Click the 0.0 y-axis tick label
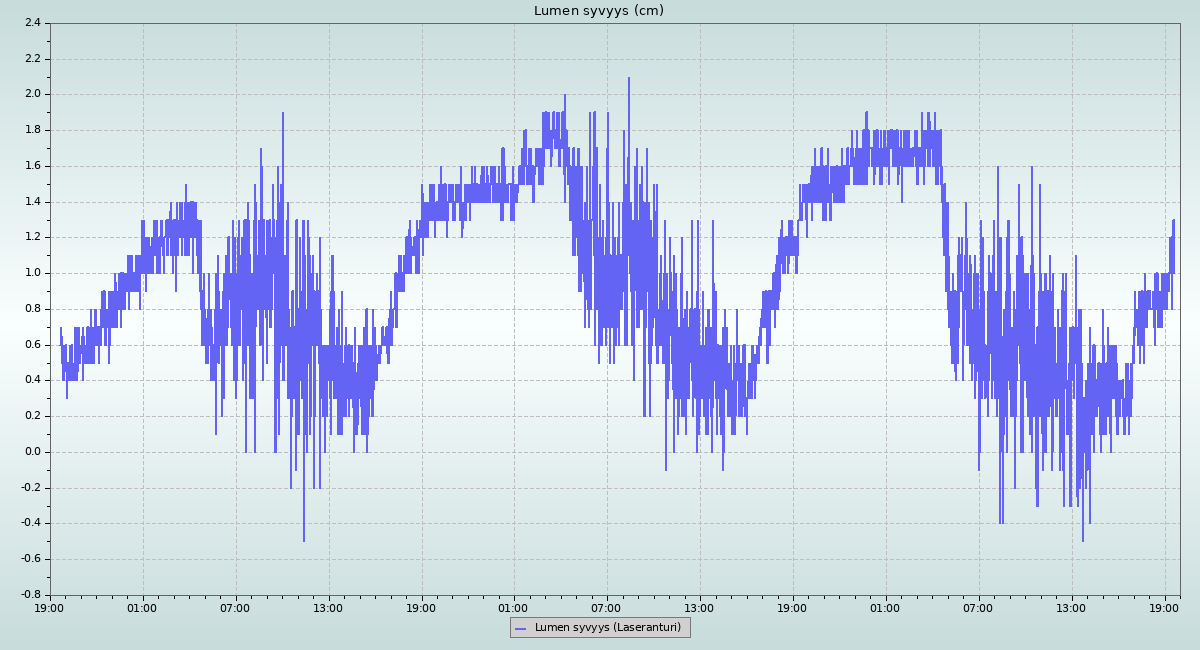This screenshot has width=1200, height=650. (x=32, y=452)
